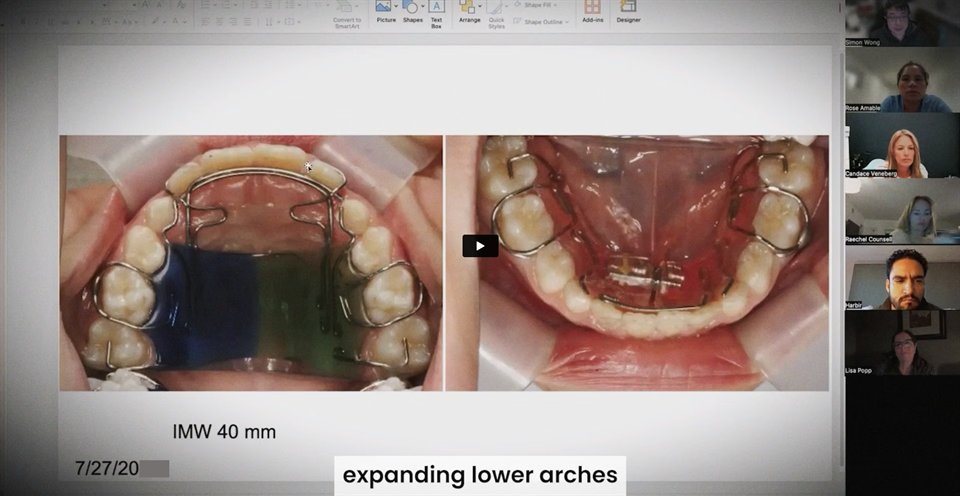Click the 'IMW 40 mm' text
The width and height of the screenshot is (960, 496).
224,432
